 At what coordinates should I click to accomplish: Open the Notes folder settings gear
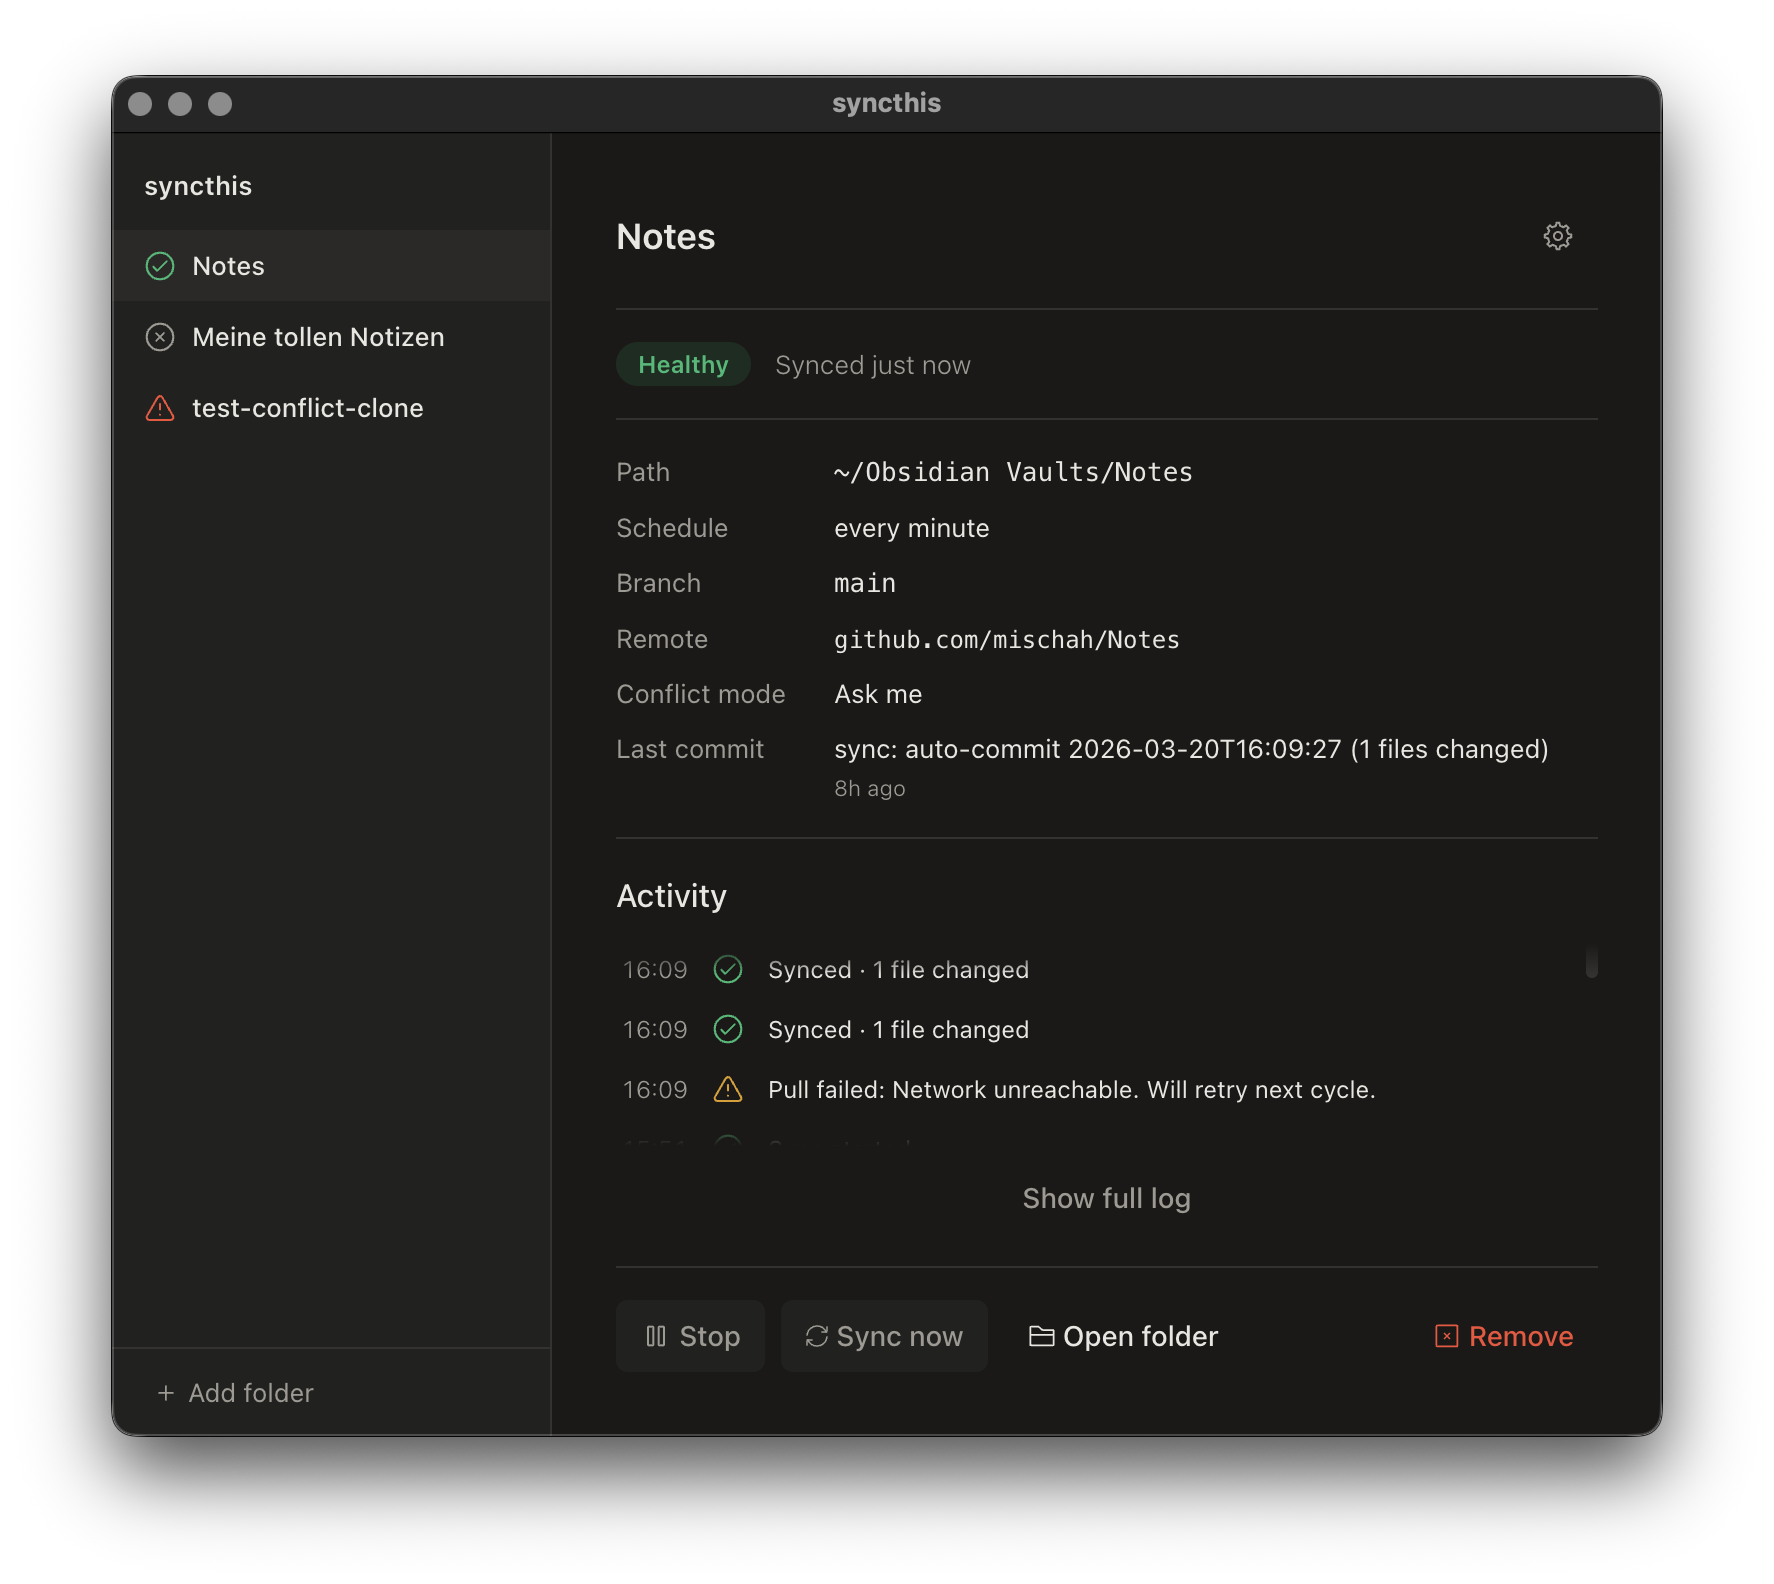1557,236
